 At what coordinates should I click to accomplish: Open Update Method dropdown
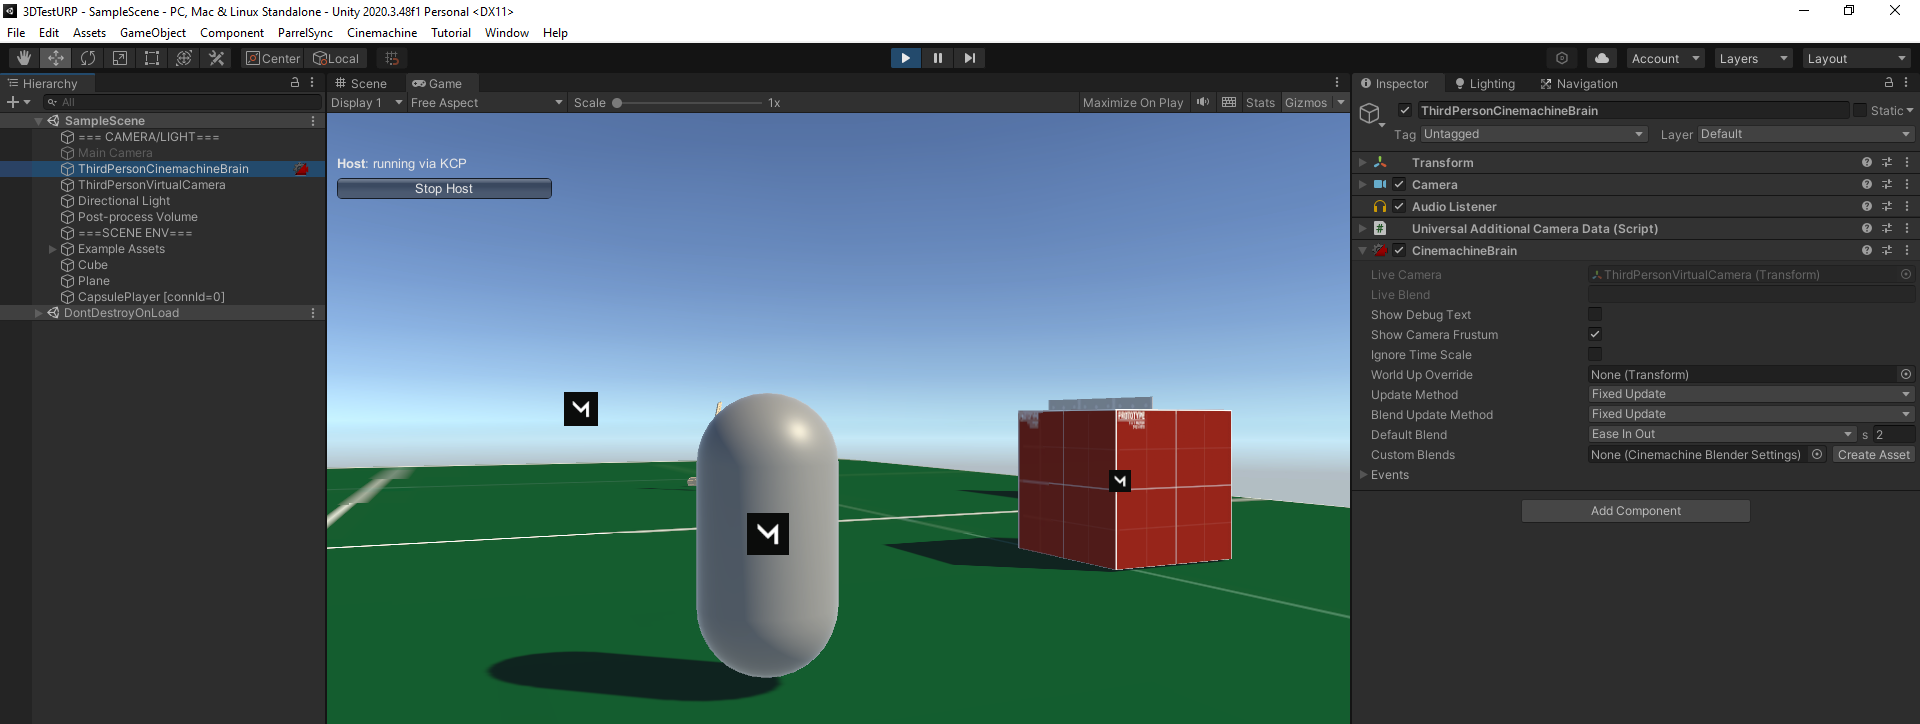click(1751, 394)
